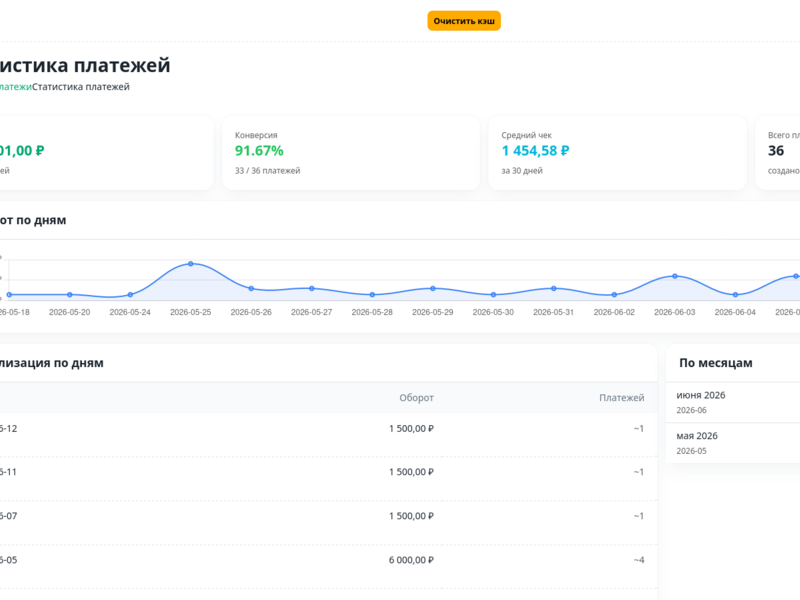Screen dimensions: 800x600
Task: Click the 33 / 36 платежей caption
Action: click(x=267, y=170)
